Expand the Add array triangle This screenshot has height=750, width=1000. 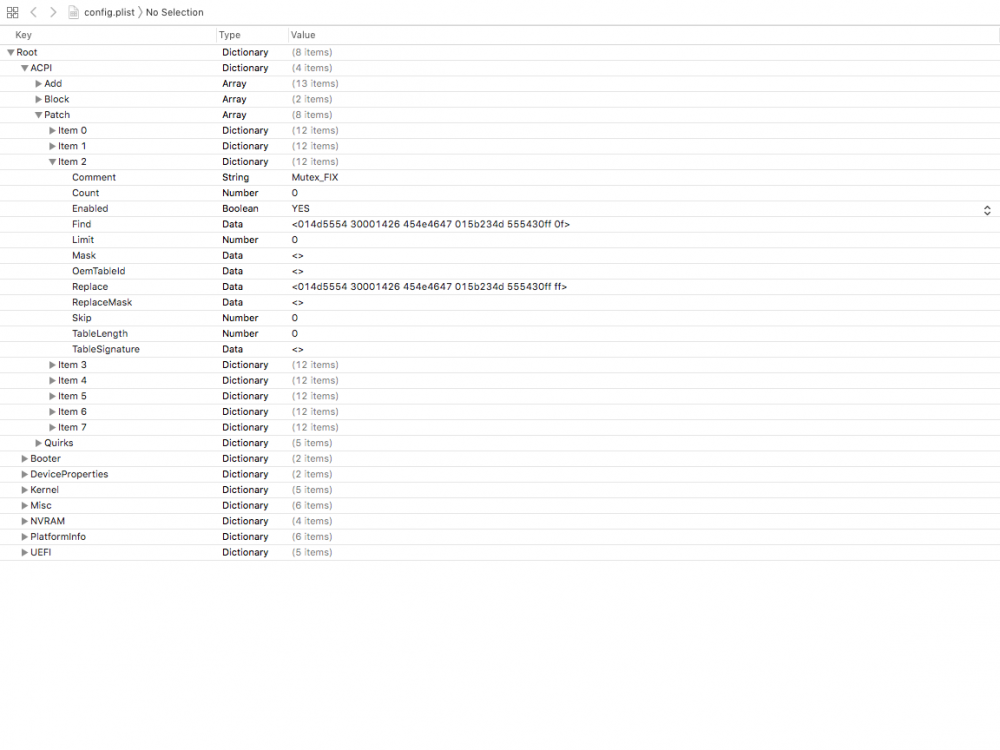[x=38, y=84]
